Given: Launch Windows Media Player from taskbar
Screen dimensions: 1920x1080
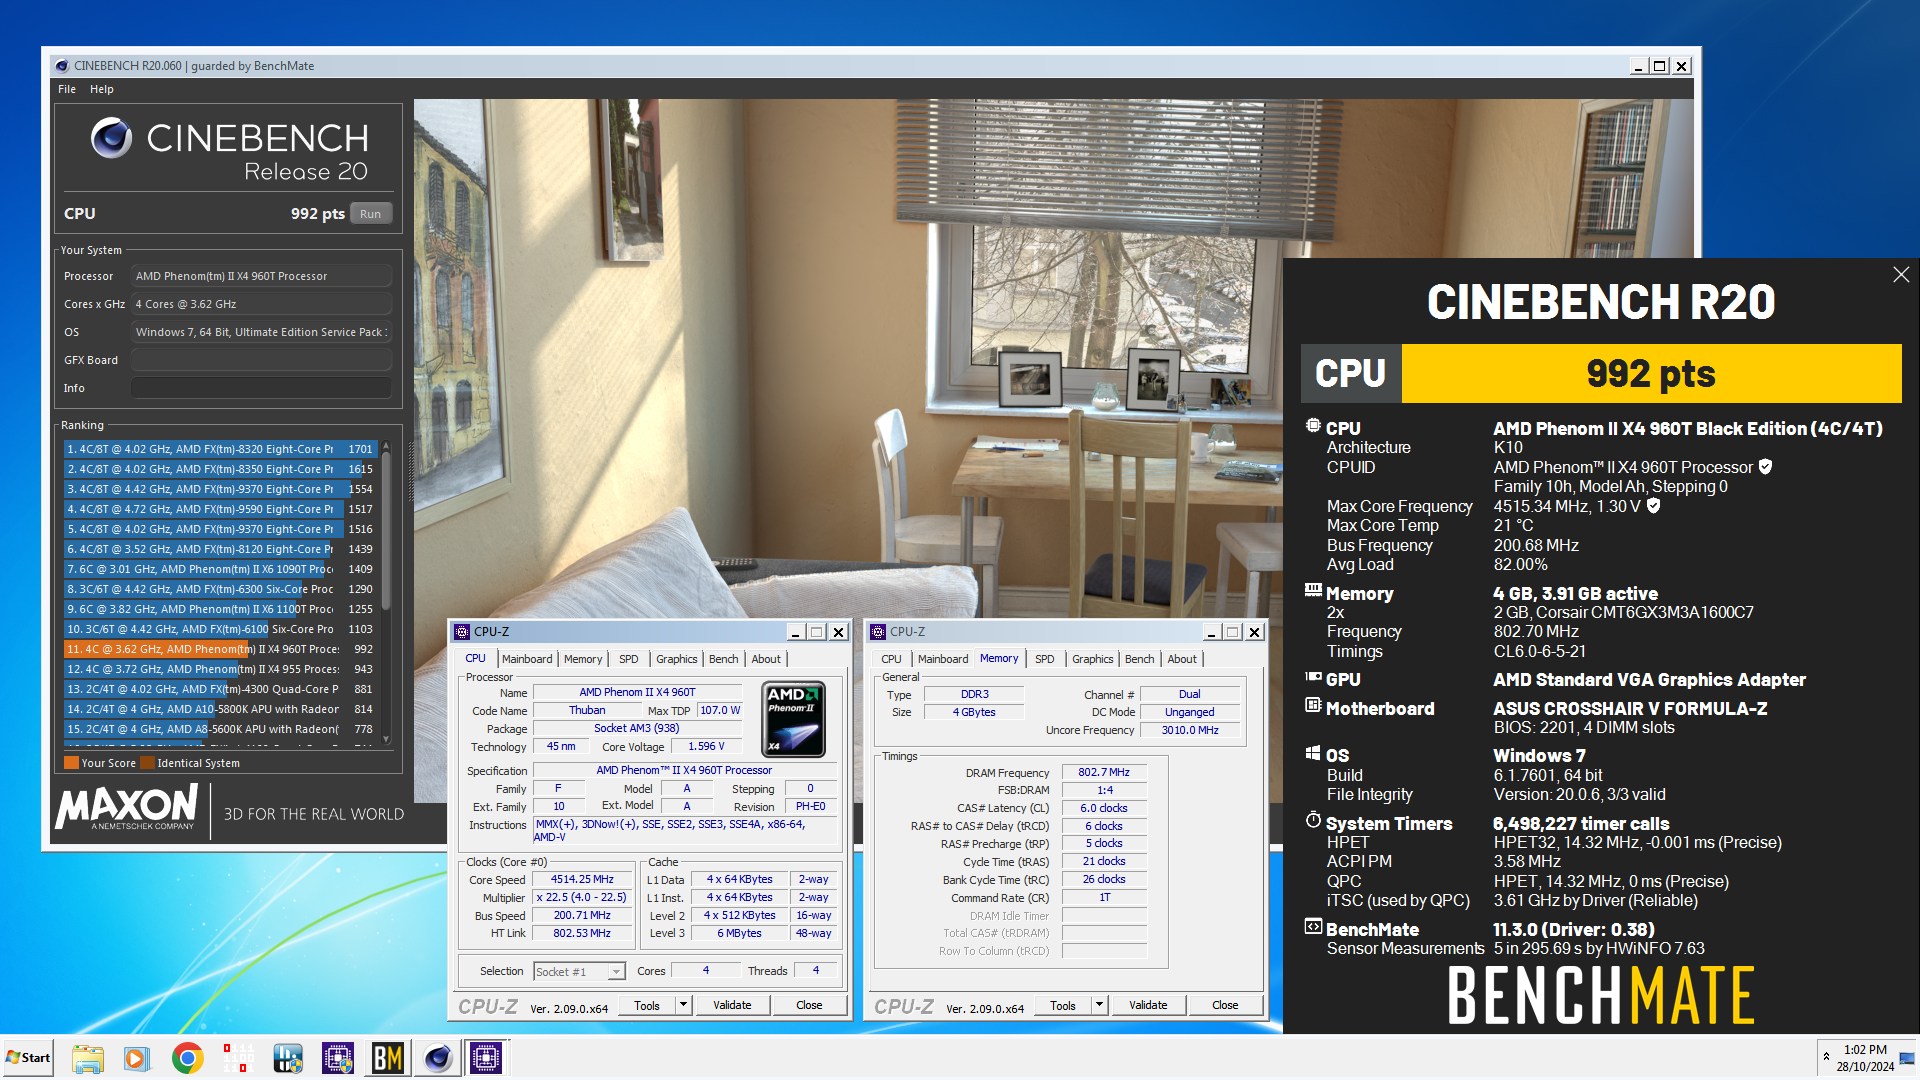Looking at the screenshot, I should (137, 1058).
